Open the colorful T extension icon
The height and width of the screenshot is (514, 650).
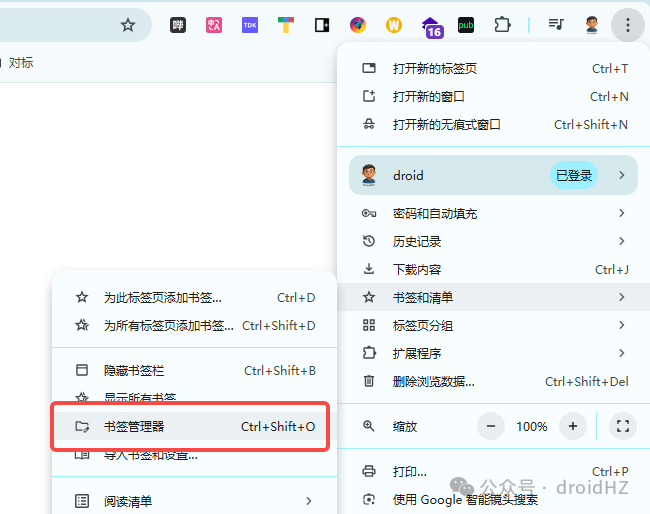pyautogui.click(x=286, y=25)
